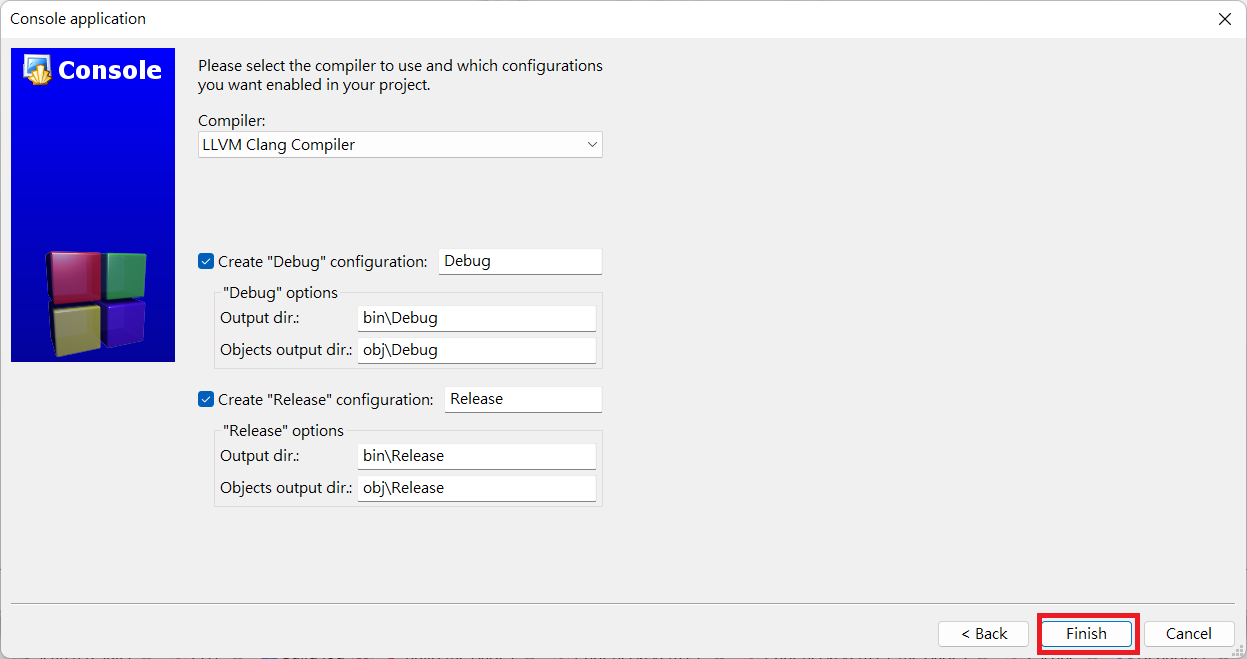Viewport: 1247px width, 659px height.
Task: Click the "Release" options group label
Action: [x=284, y=431]
